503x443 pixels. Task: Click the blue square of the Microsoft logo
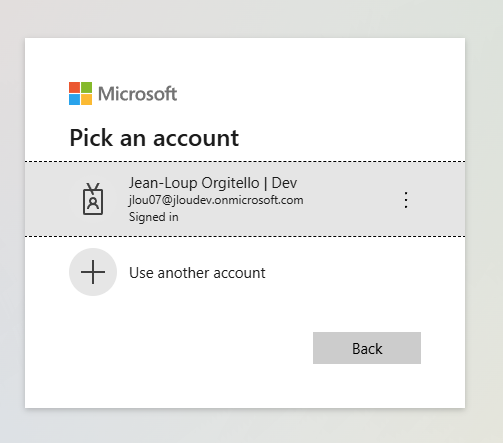click(x=74, y=99)
